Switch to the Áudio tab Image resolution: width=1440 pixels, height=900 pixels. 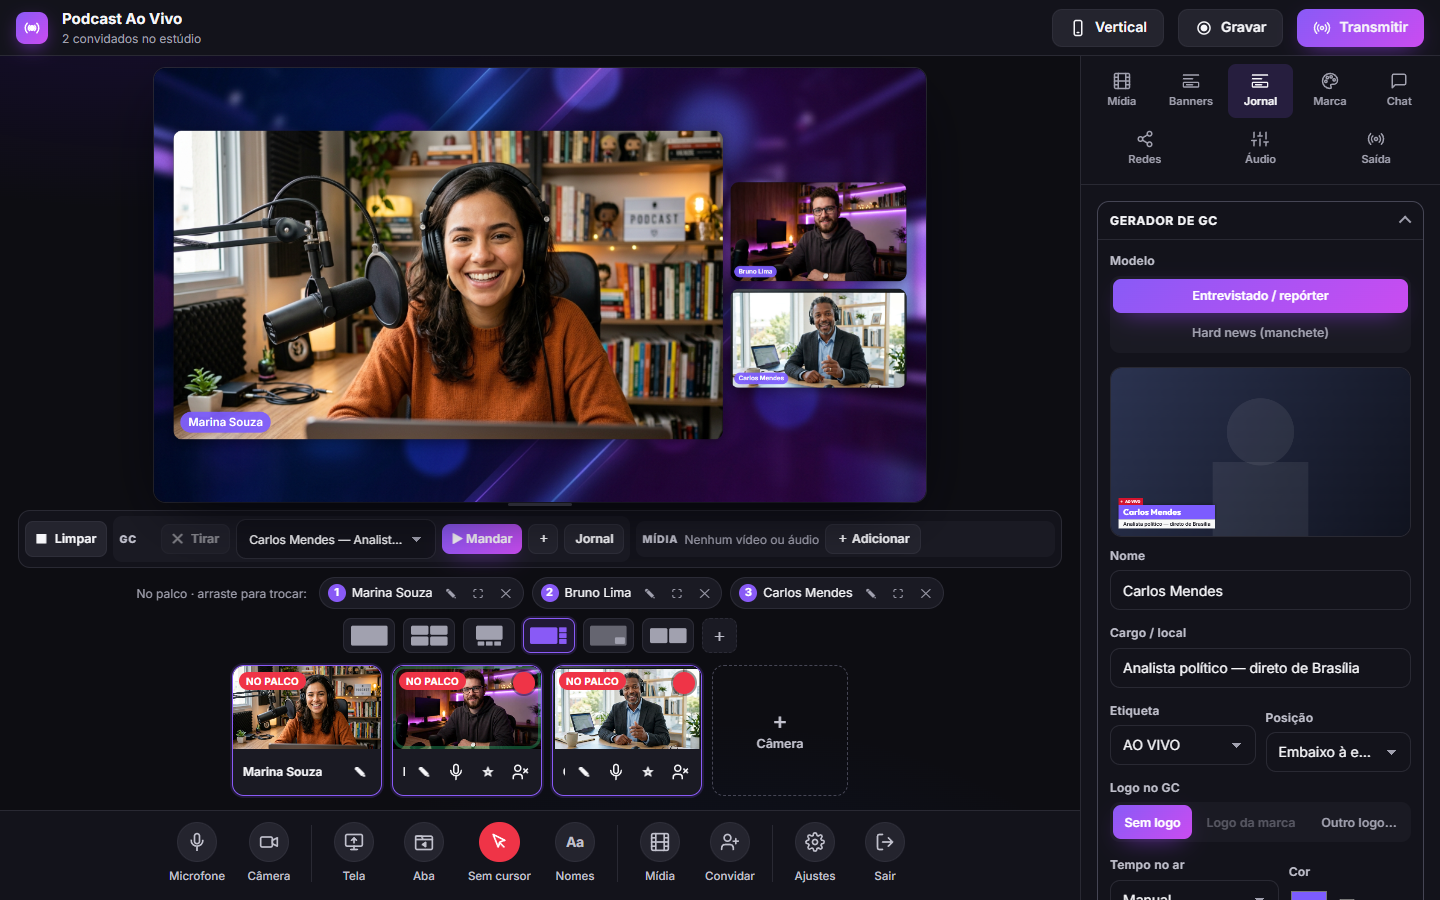pyautogui.click(x=1260, y=148)
